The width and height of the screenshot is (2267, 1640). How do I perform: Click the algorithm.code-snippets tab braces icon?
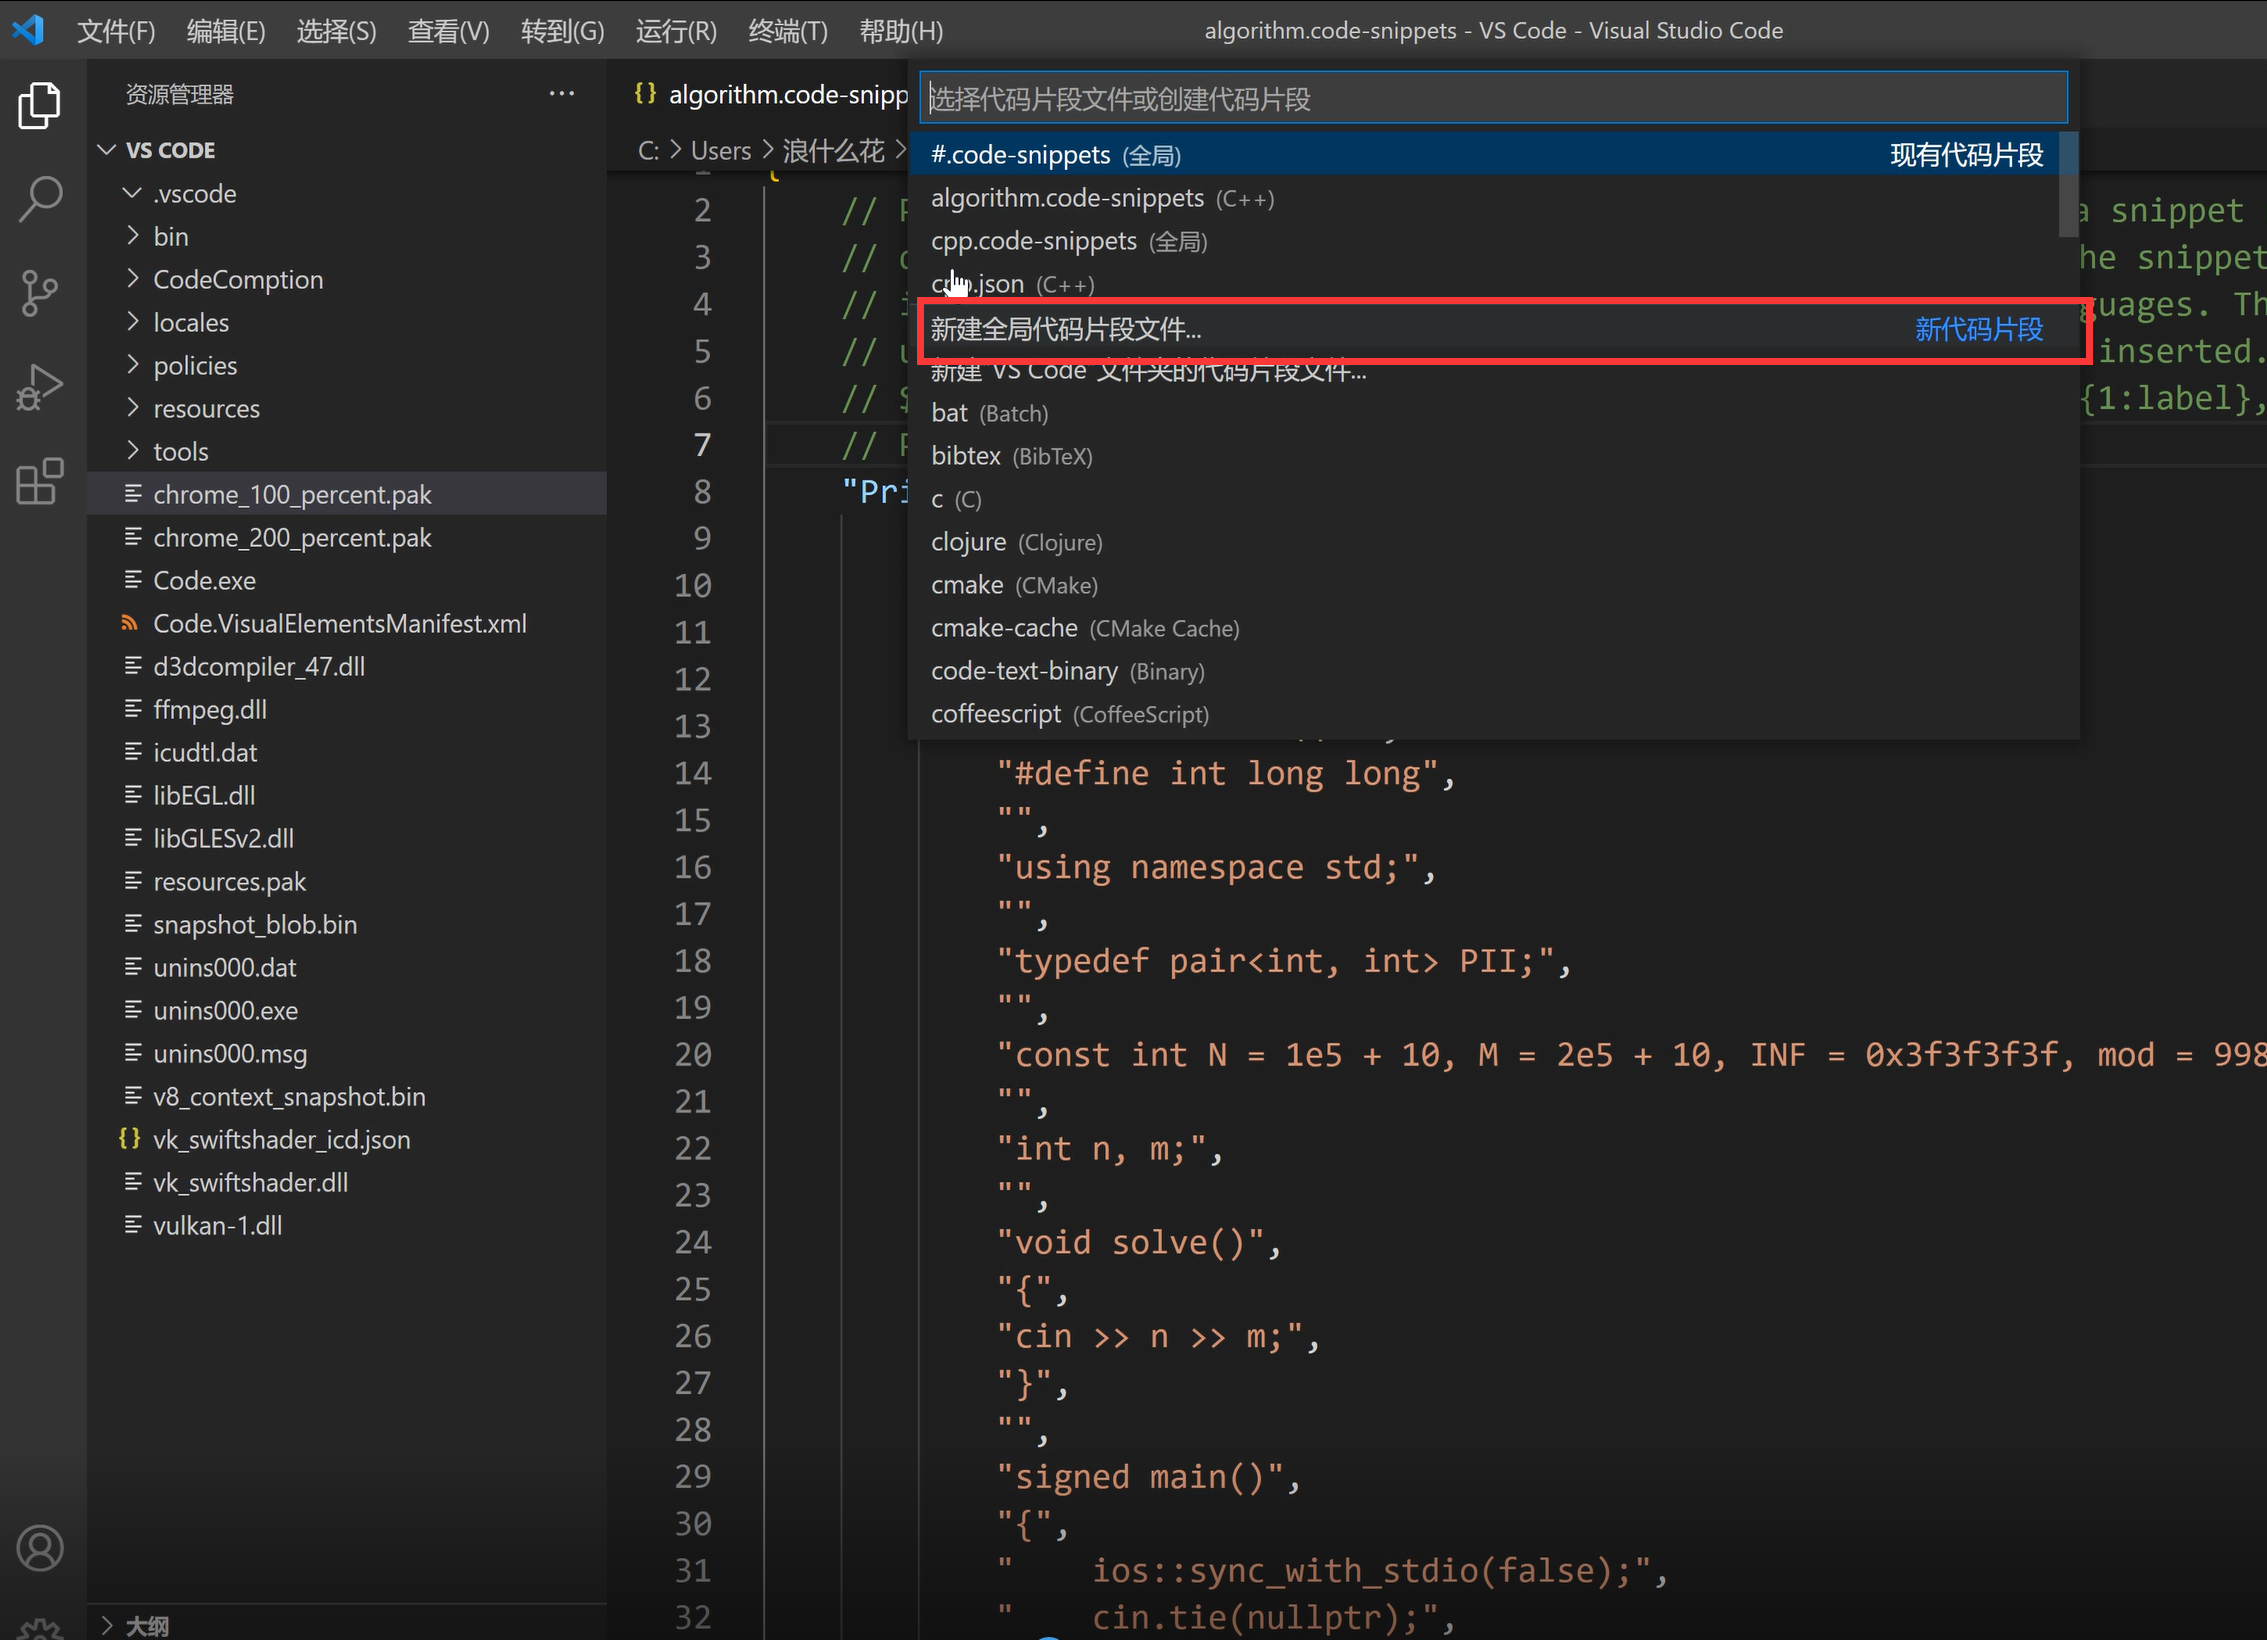coord(646,94)
